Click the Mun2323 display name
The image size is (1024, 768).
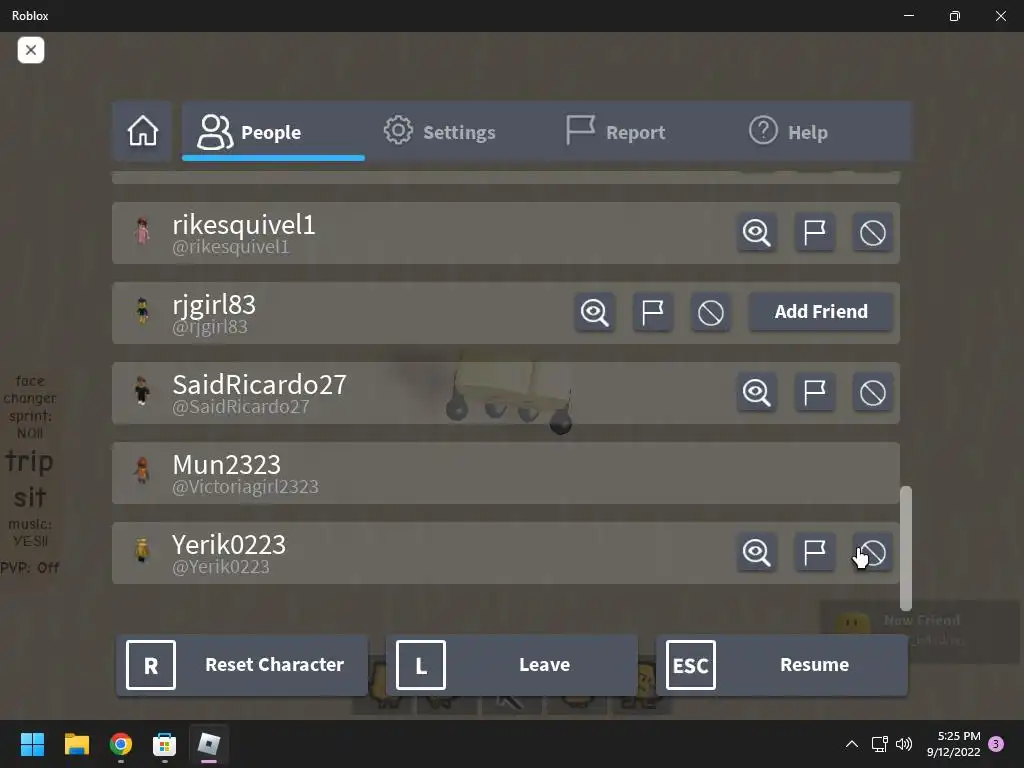[227, 465]
